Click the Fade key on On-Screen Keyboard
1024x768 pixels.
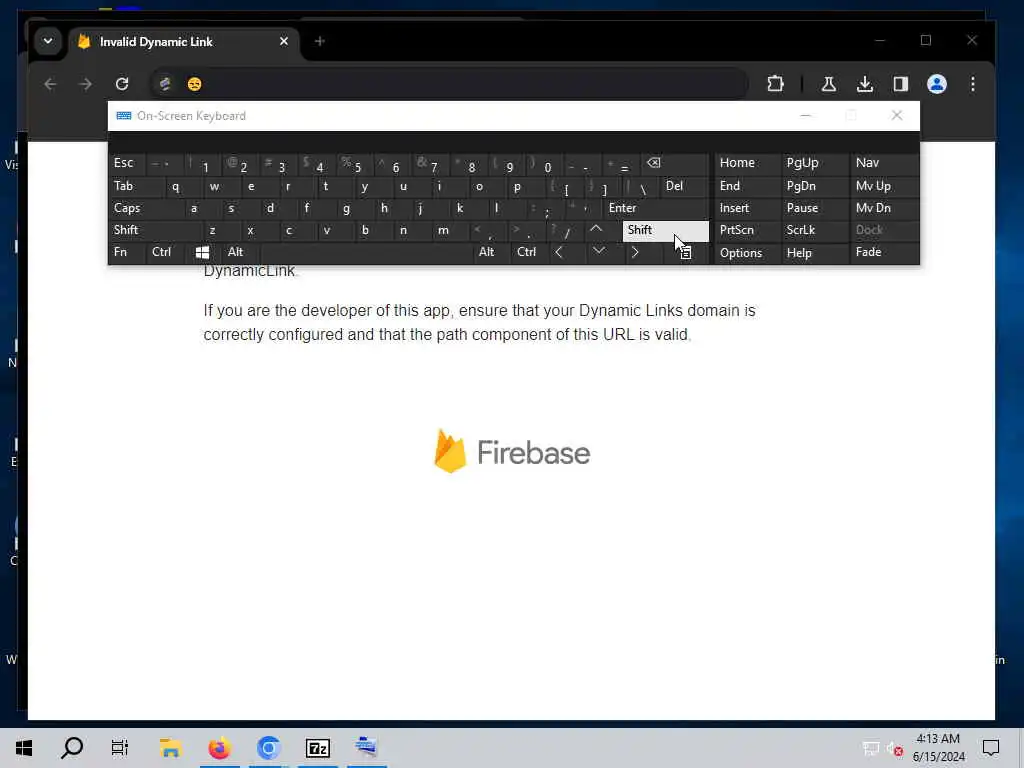click(x=884, y=252)
